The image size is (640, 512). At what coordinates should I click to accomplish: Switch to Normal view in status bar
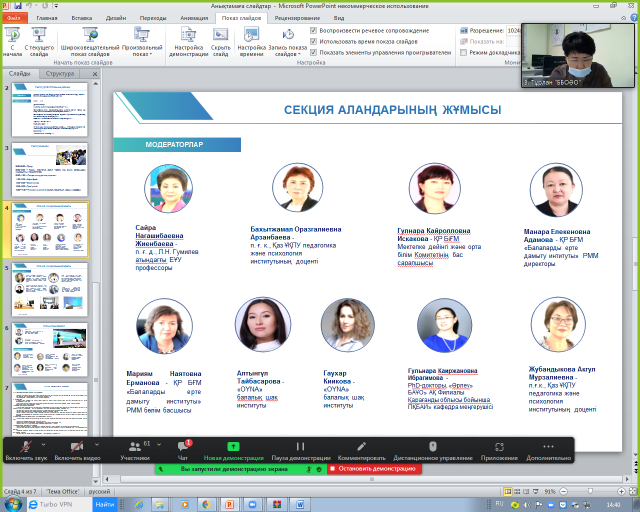pyautogui.click(x=508, y=491)
